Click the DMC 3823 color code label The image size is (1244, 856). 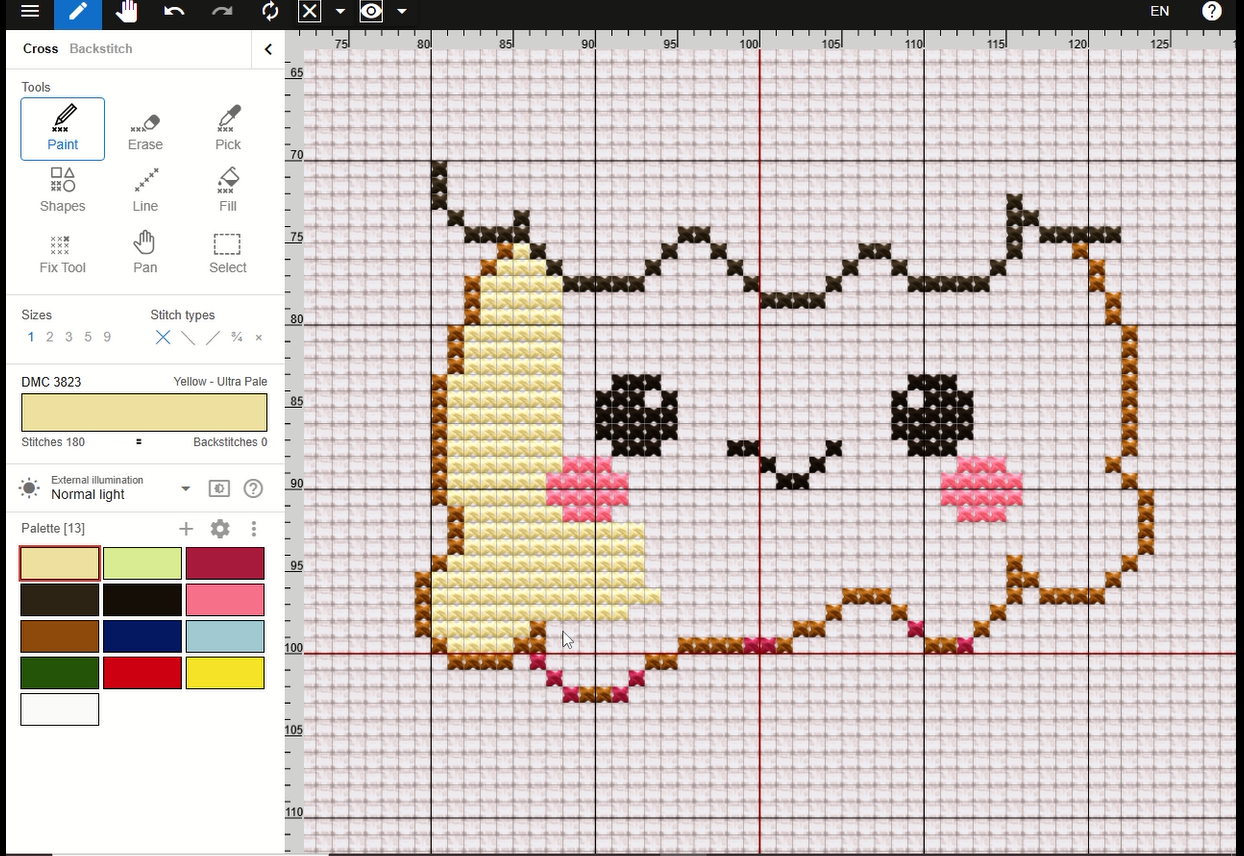tap(51, 382)
